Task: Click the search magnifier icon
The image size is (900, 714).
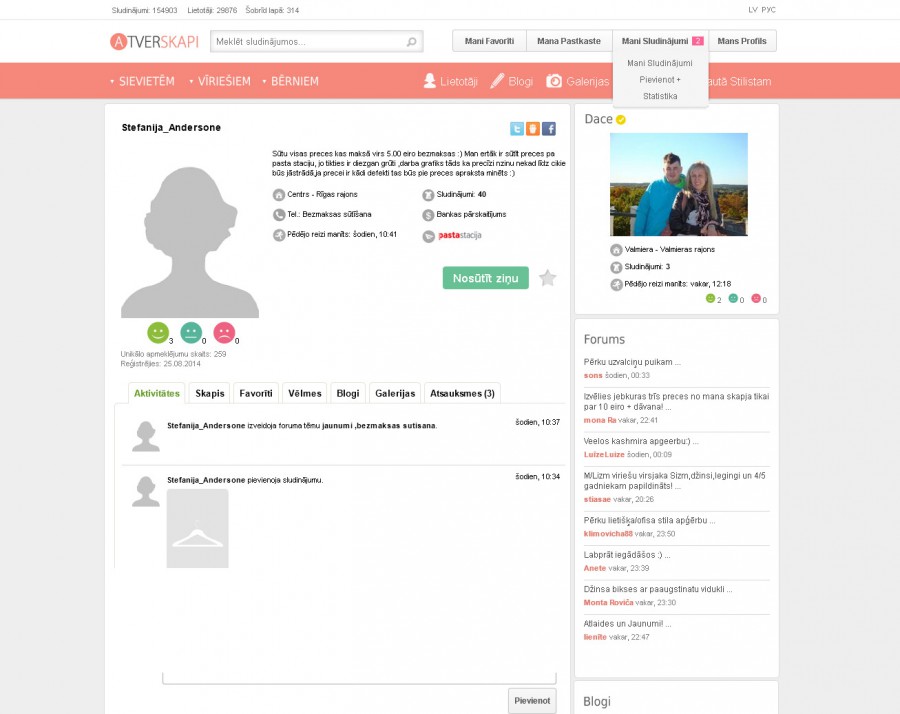Action: (411, 42)
